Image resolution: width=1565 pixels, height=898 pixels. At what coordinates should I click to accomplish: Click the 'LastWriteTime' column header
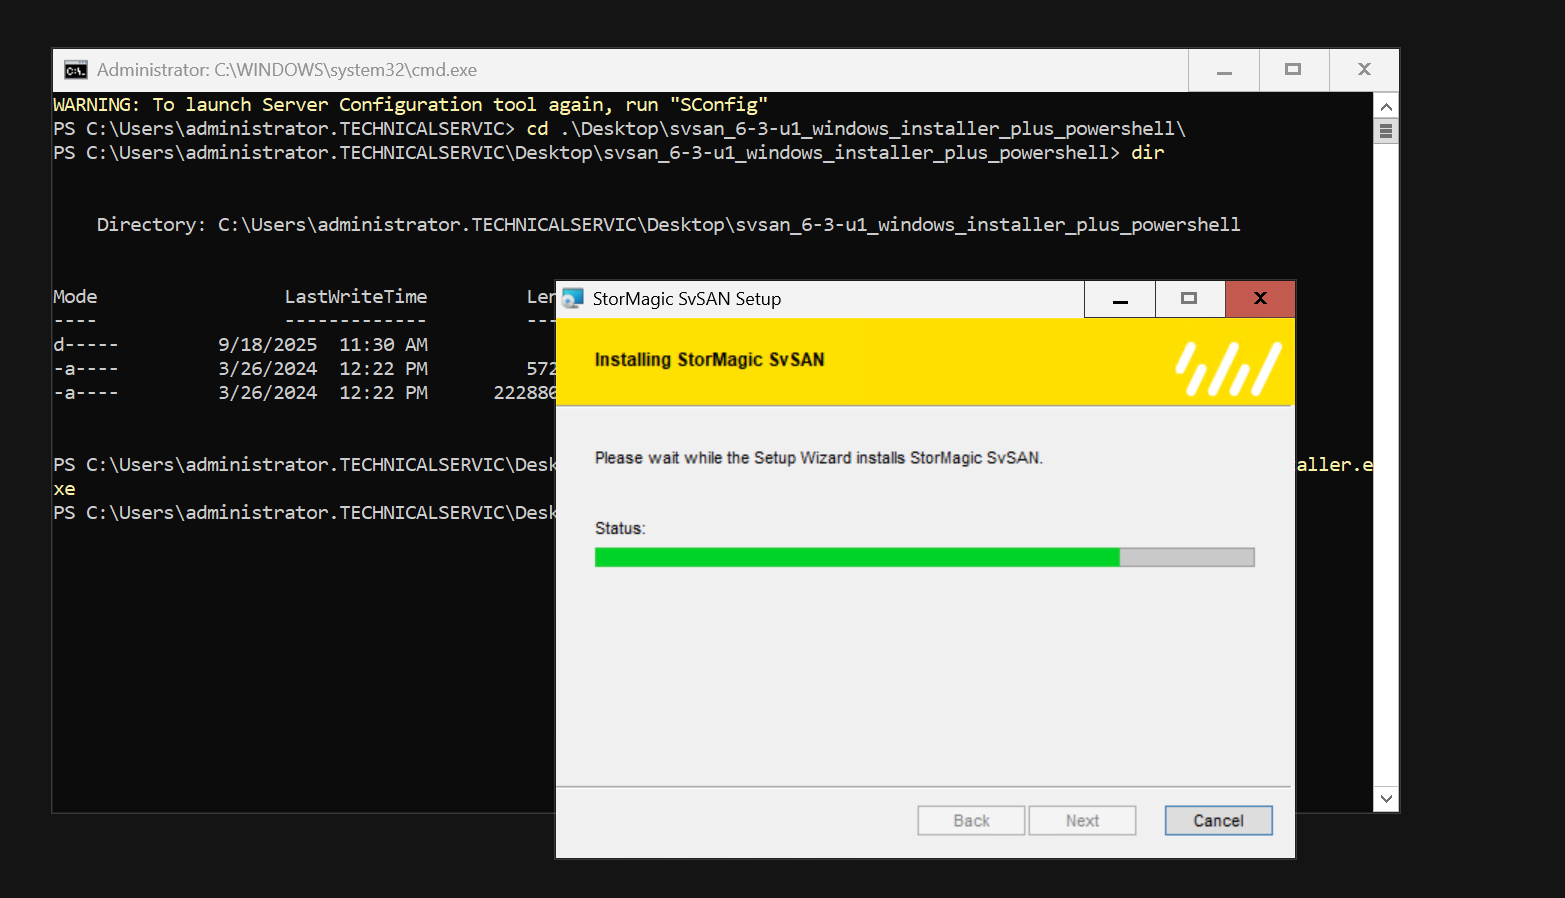point(356,297)
